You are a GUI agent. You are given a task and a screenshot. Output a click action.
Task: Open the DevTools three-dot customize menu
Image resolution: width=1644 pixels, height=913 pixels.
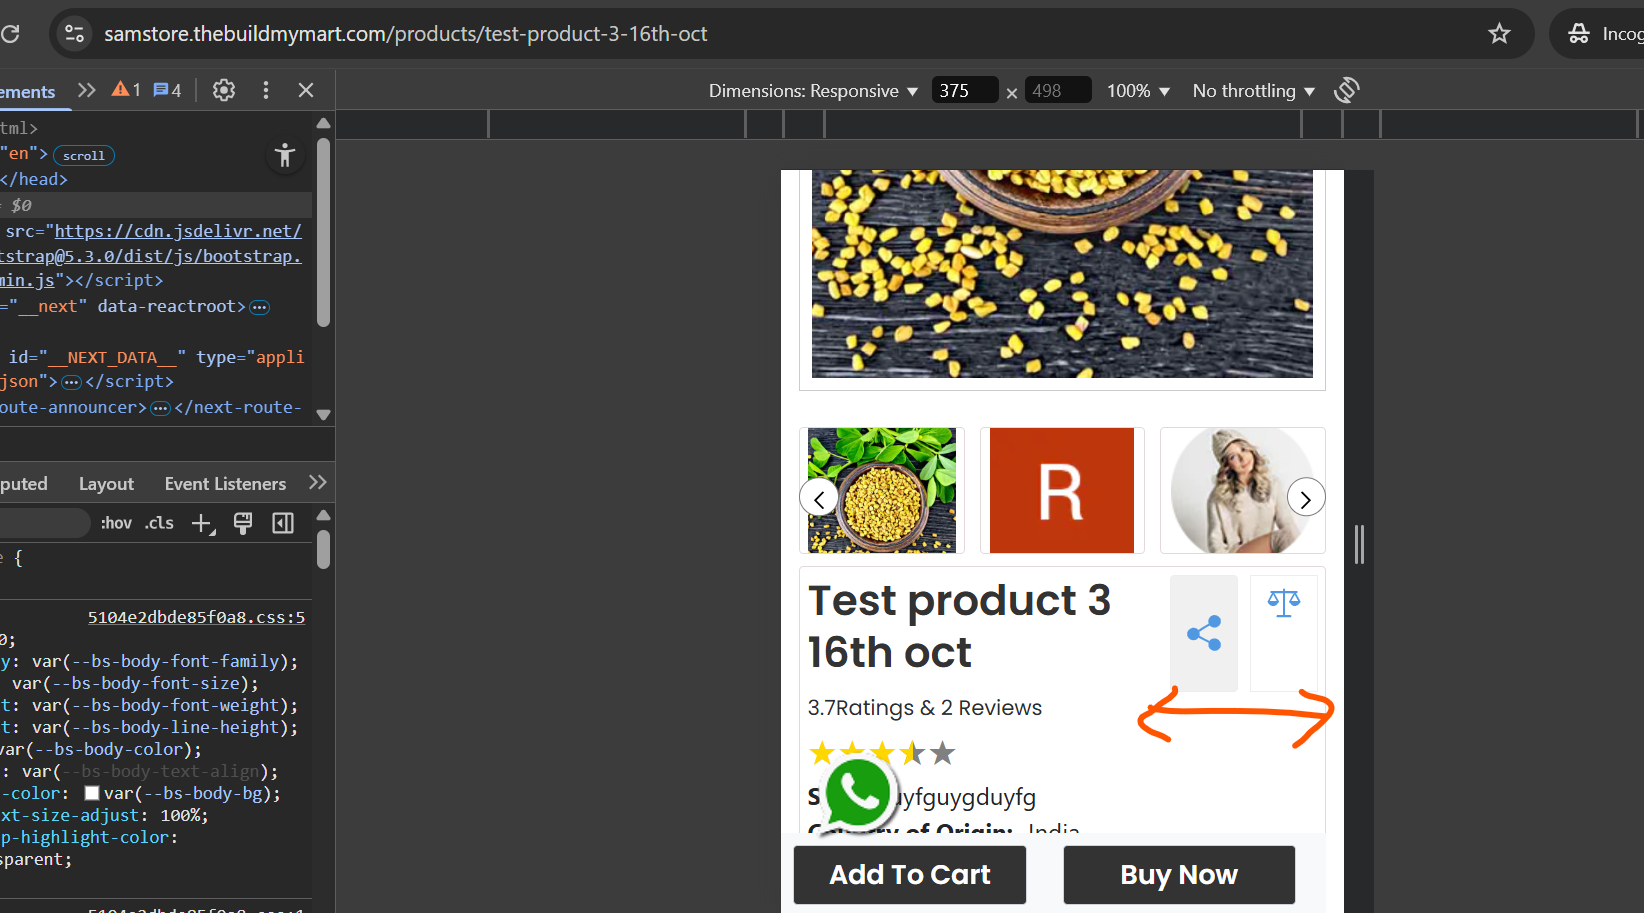266,90
